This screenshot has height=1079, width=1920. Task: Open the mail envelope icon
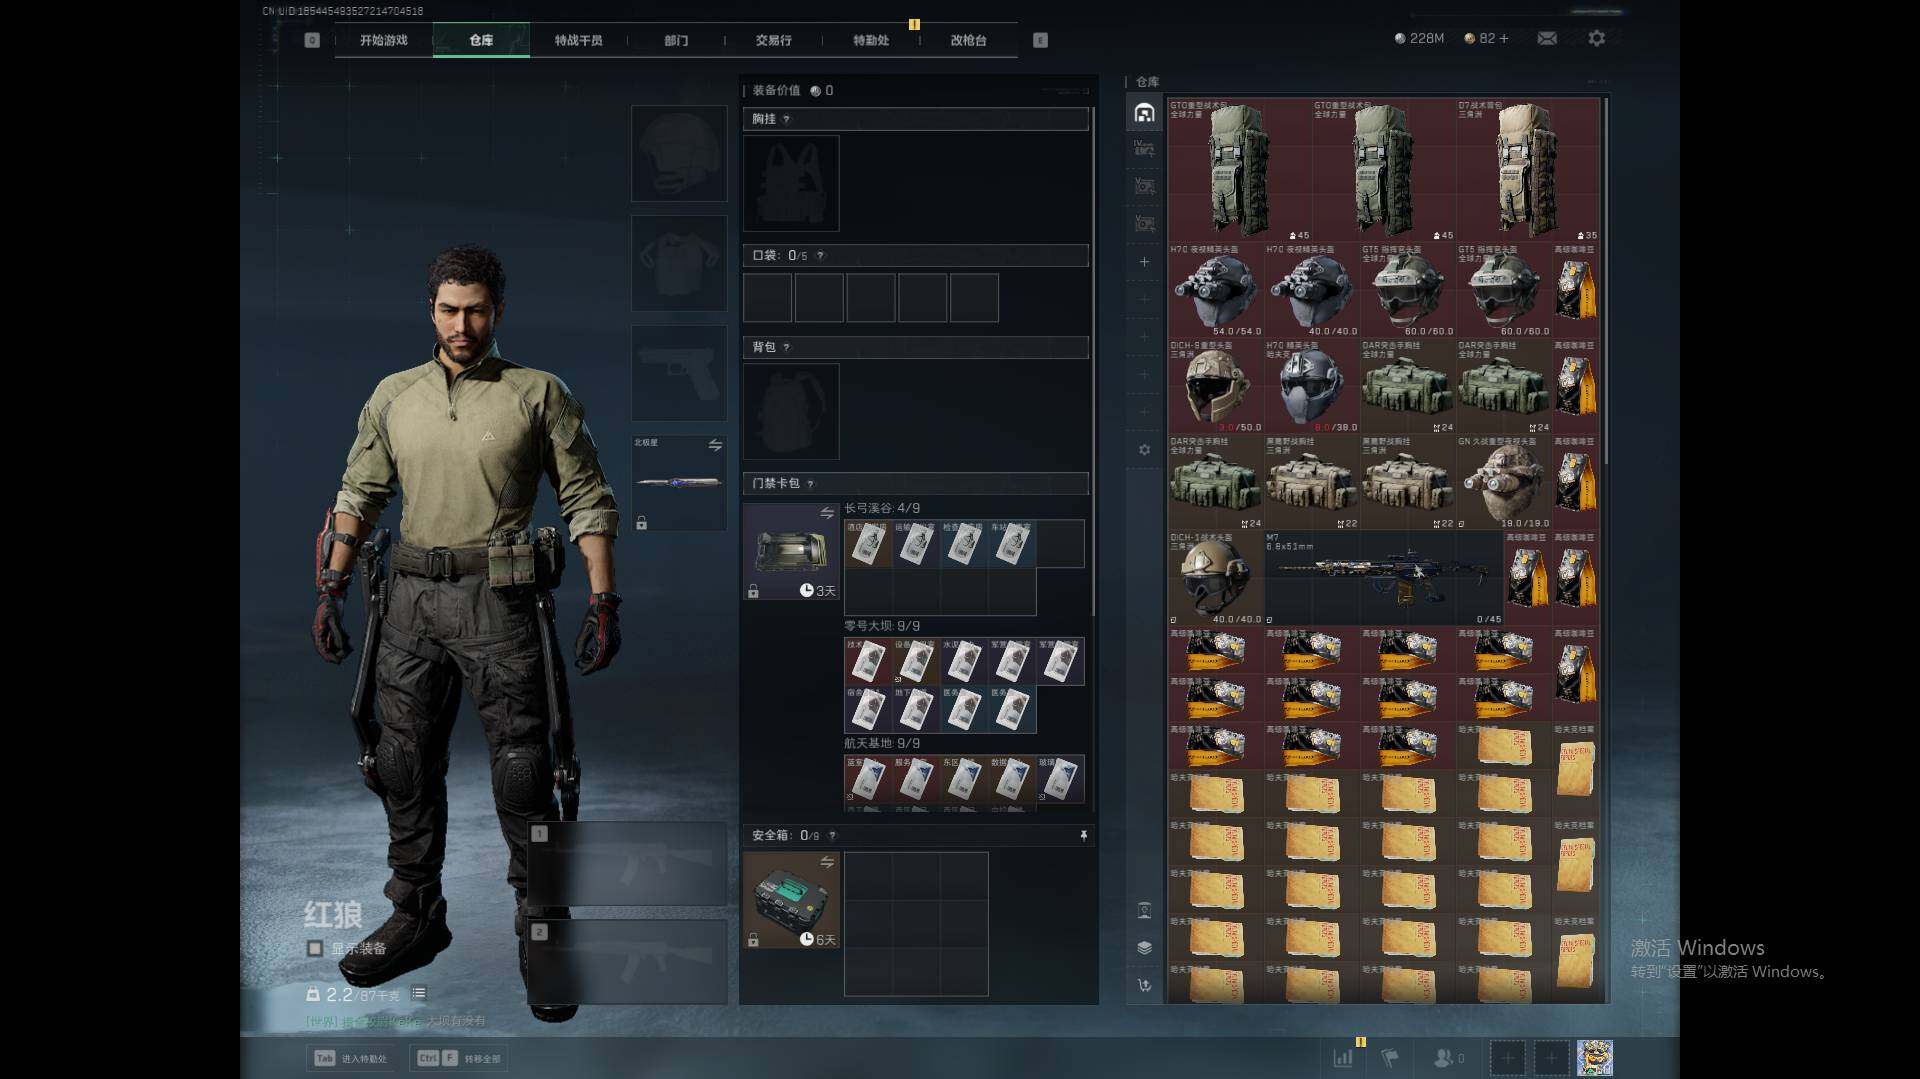(1547, 38)
